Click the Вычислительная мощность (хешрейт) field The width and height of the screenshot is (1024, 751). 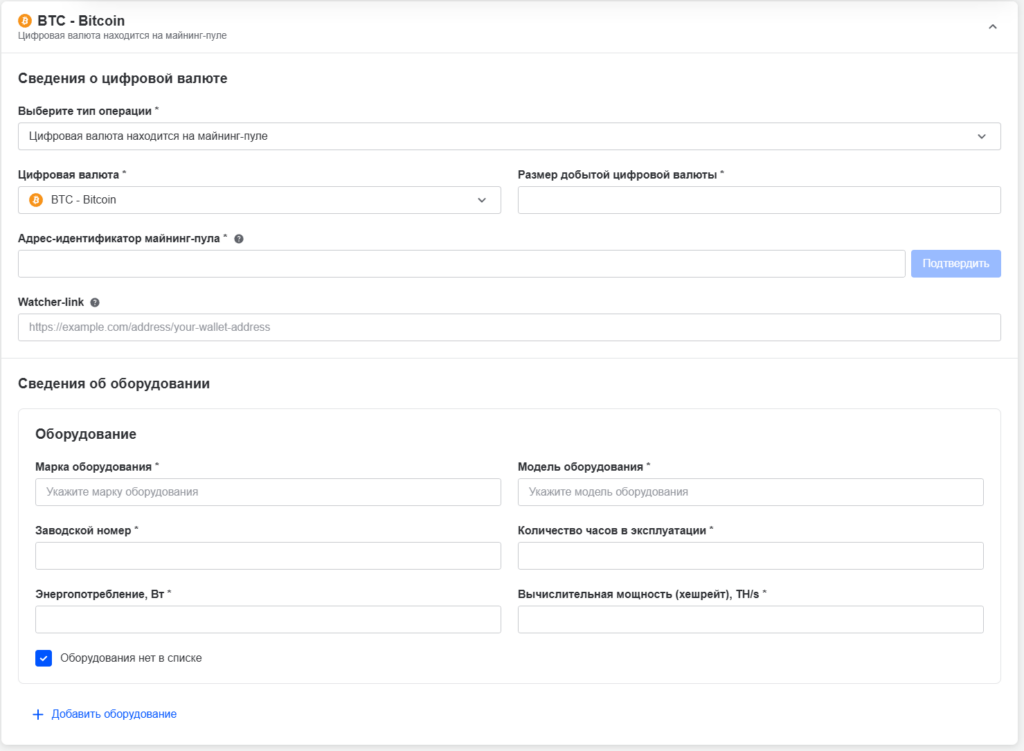[x=750, y=620]
